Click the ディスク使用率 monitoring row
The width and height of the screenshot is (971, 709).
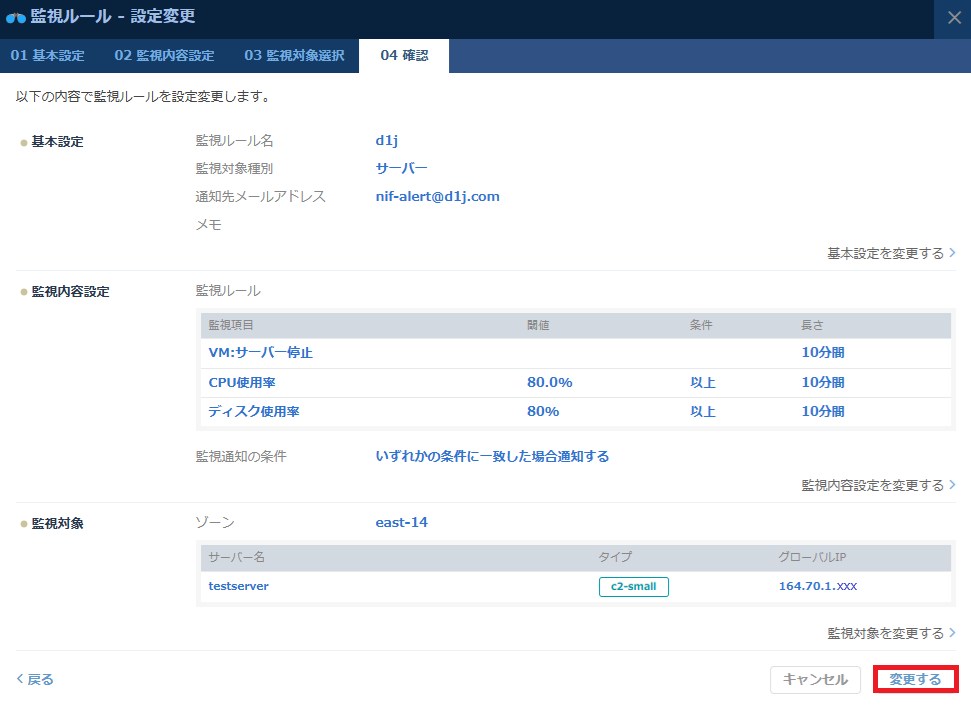(x=252, y=411)
